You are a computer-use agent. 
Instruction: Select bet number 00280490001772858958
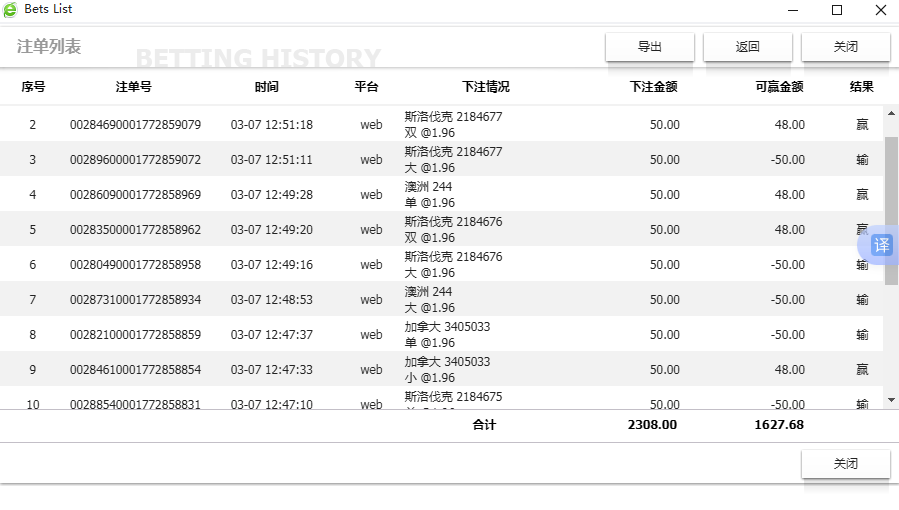coord(135,264)
